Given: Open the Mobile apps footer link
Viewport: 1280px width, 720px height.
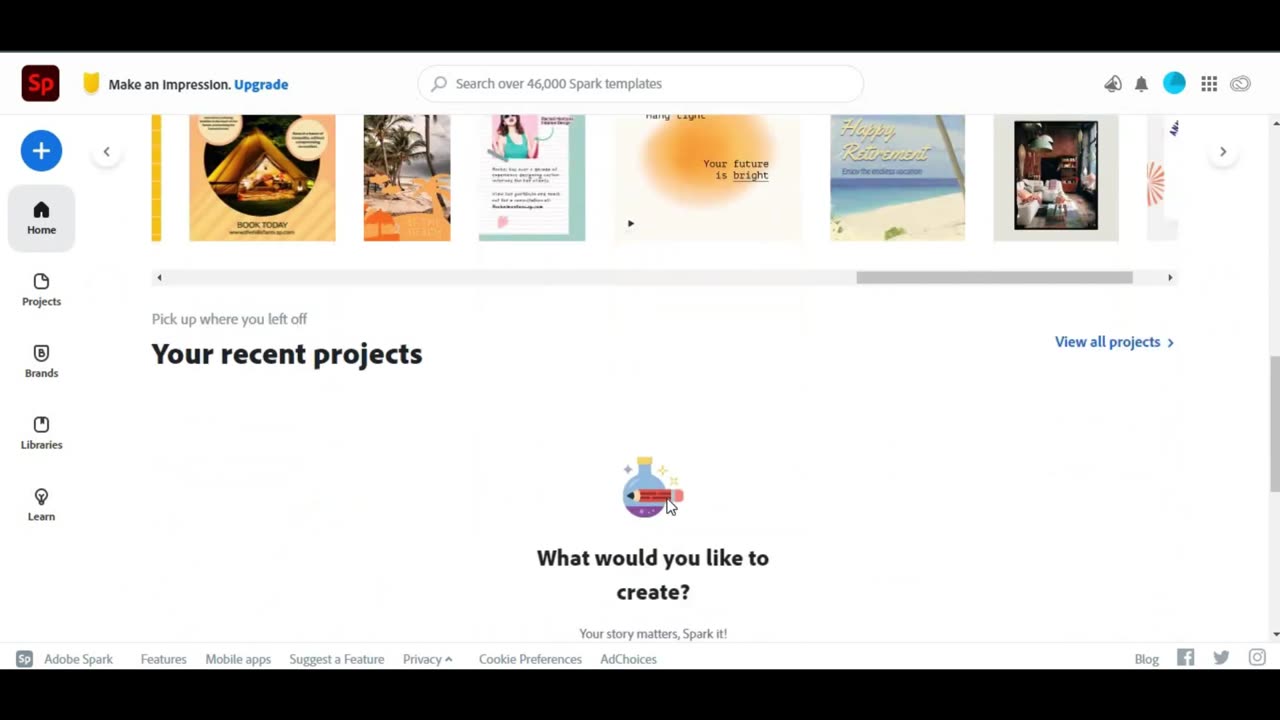Looking at the screenshot, I should click(238, 659).
